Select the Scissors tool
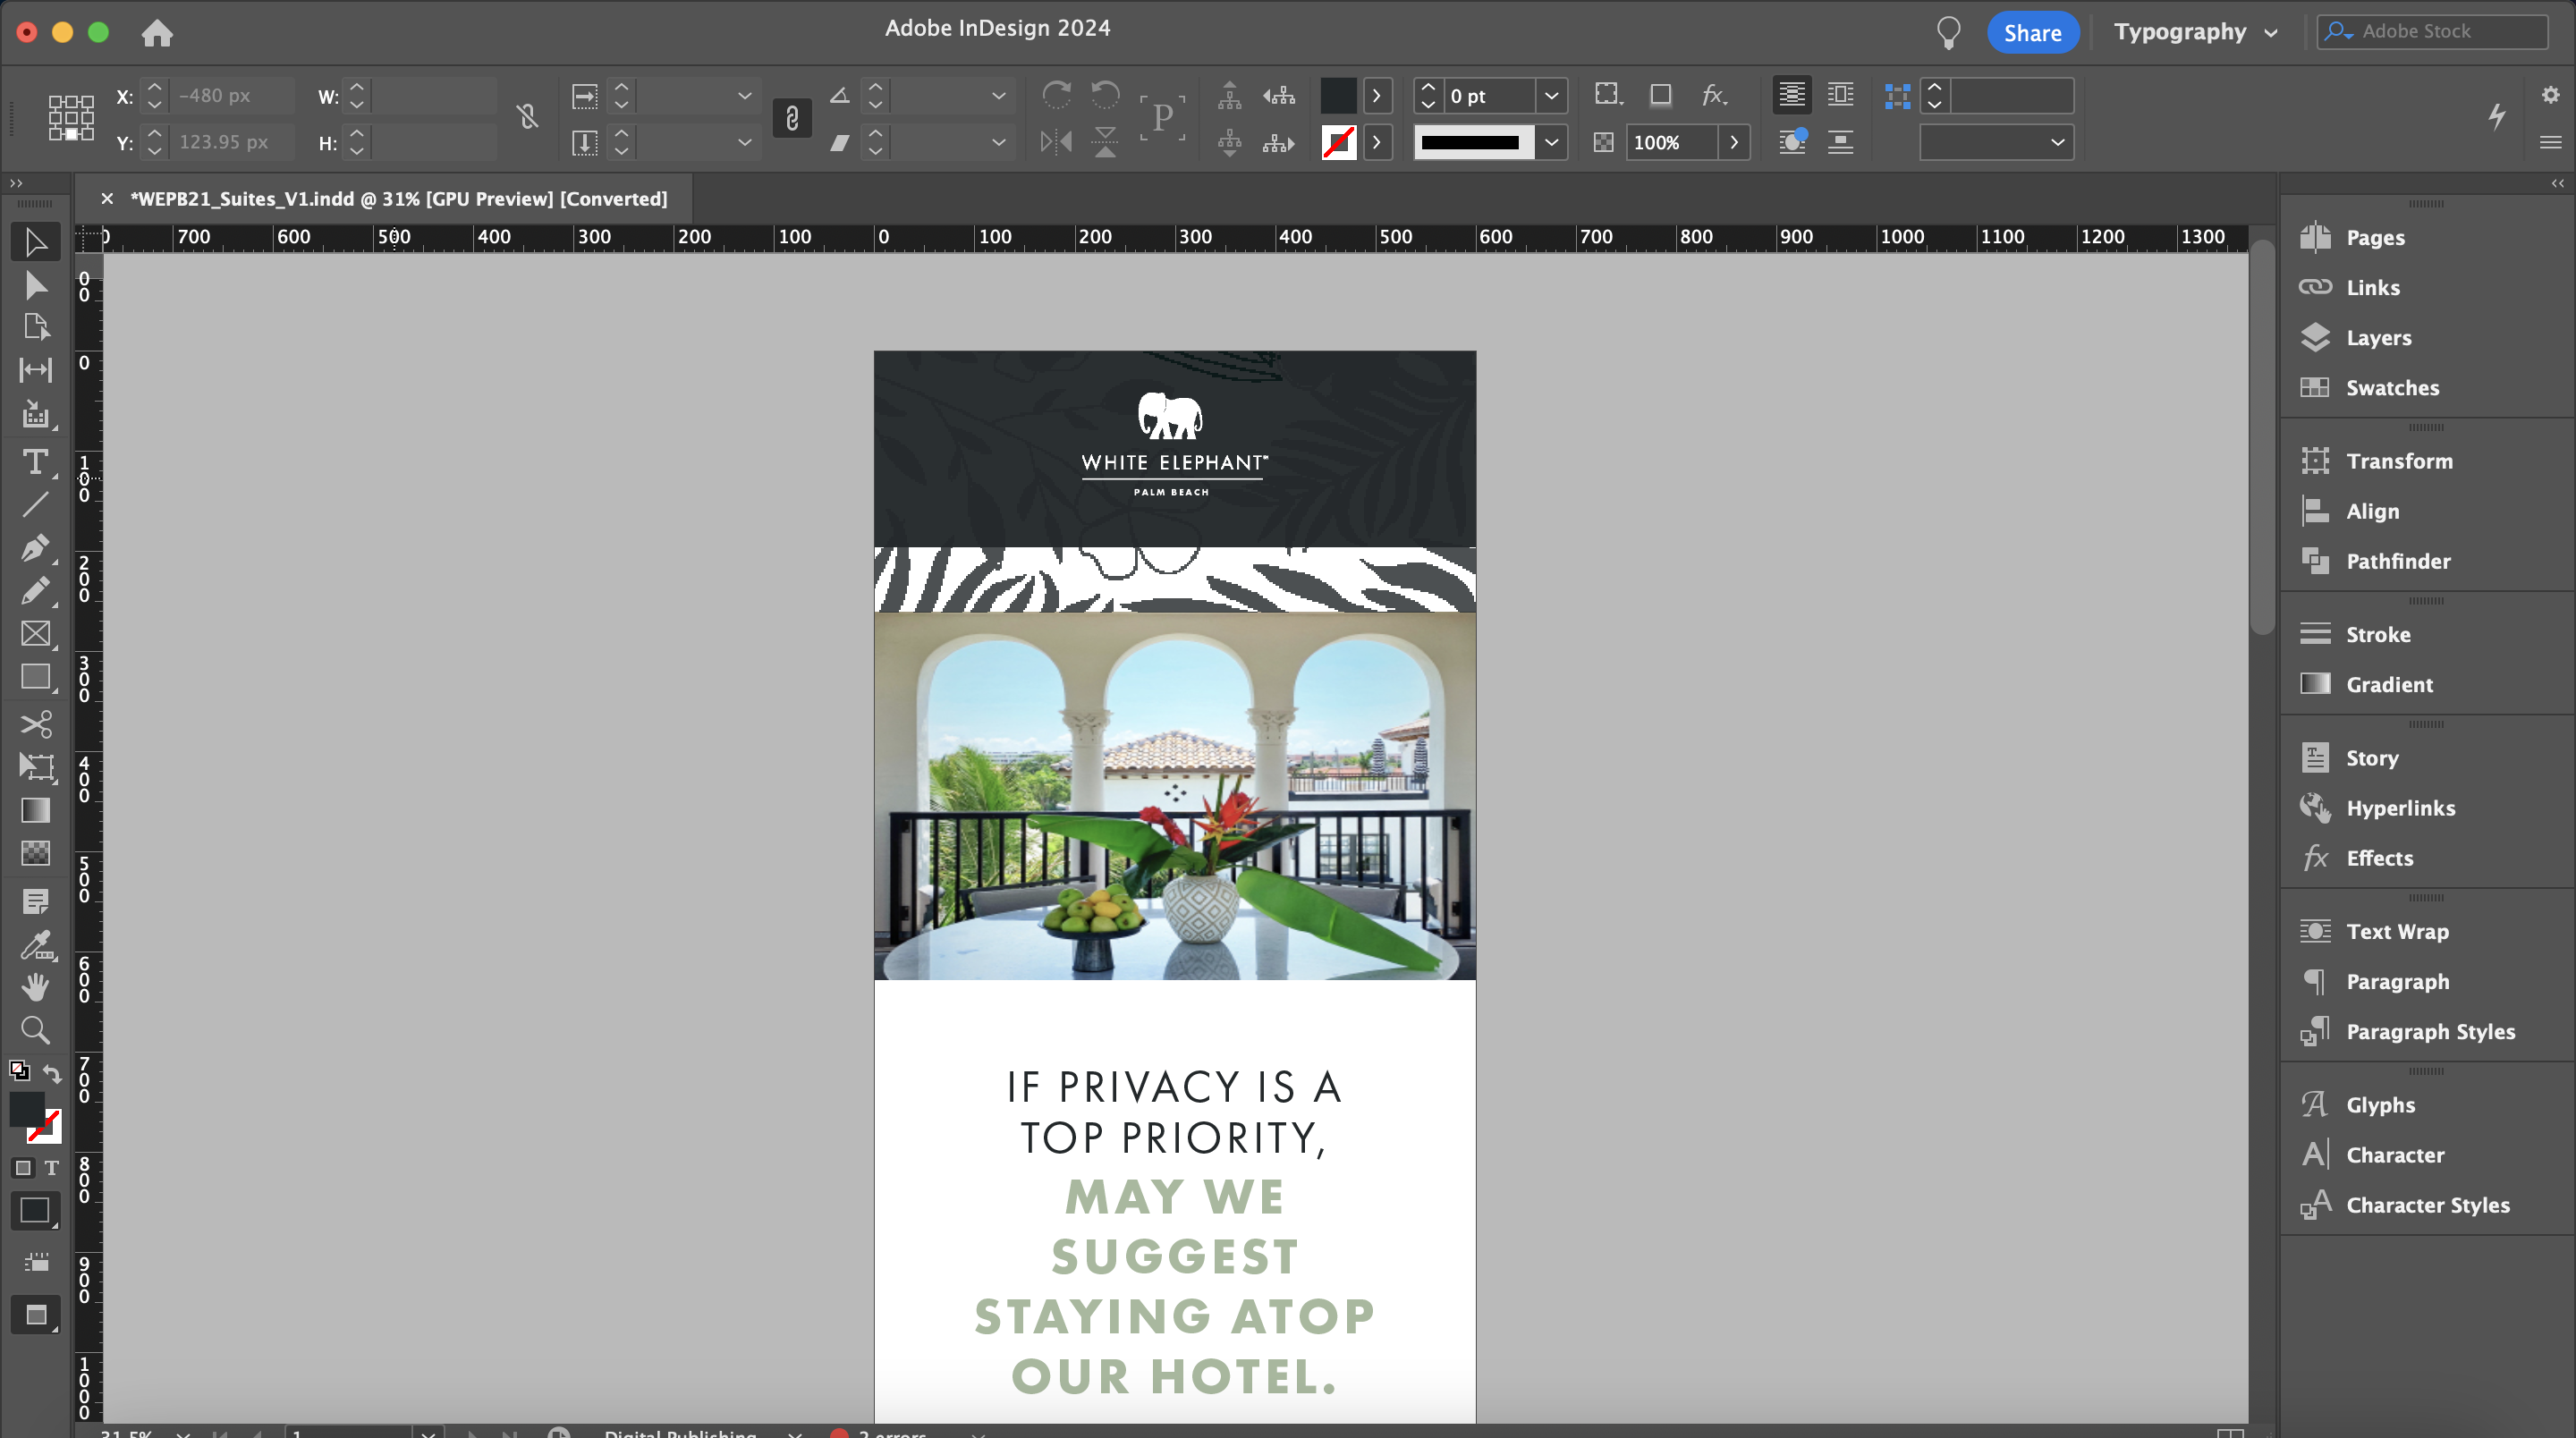 pyautogui.click(x=35, y=723)
